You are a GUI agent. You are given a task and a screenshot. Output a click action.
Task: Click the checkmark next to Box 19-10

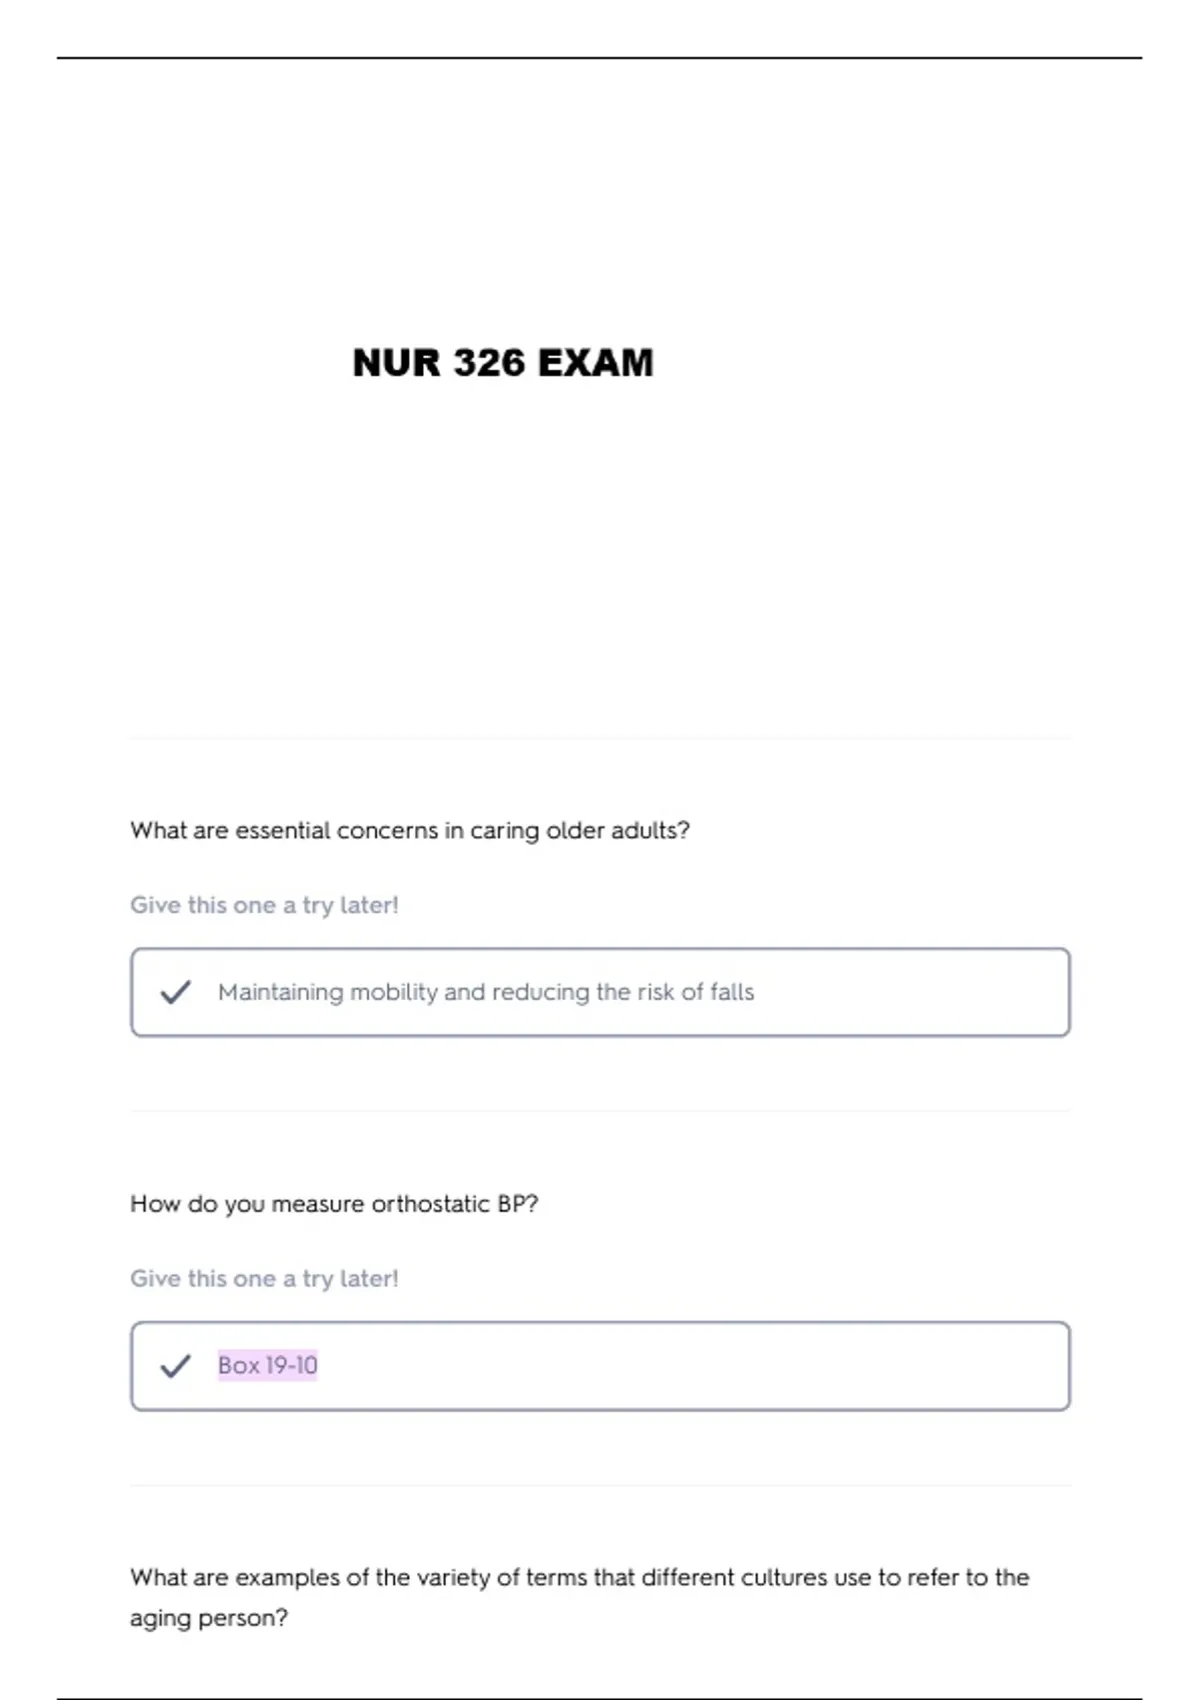click(x=175, y=1366)
